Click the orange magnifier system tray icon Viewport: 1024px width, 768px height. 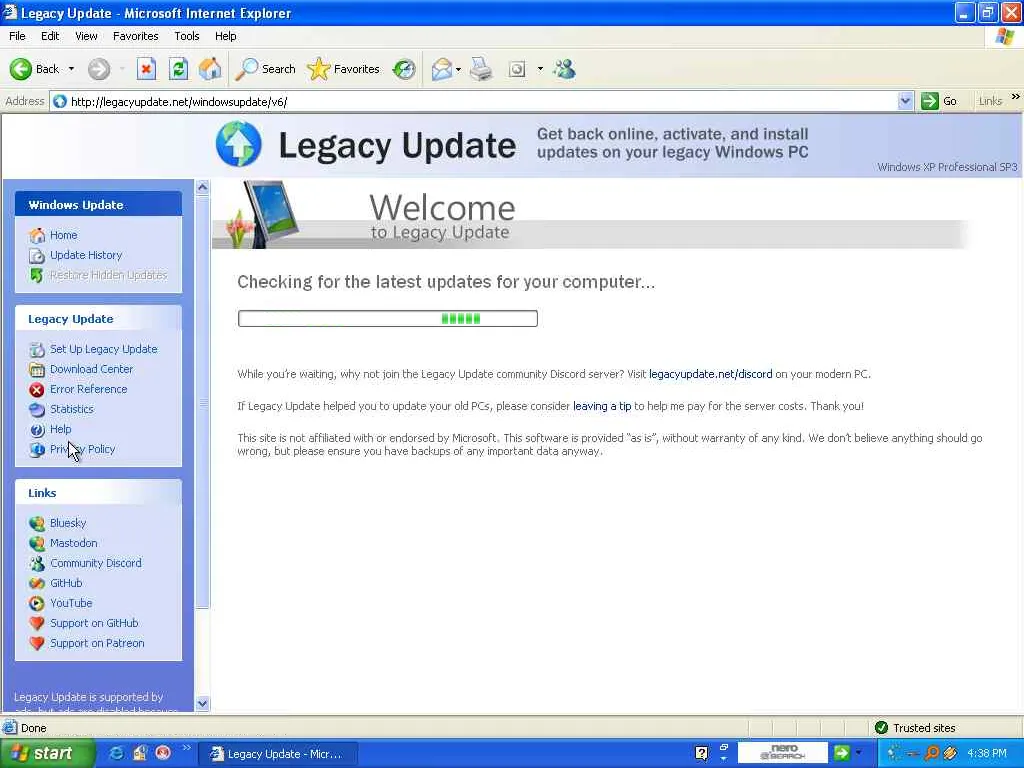(x=932, y=753)
